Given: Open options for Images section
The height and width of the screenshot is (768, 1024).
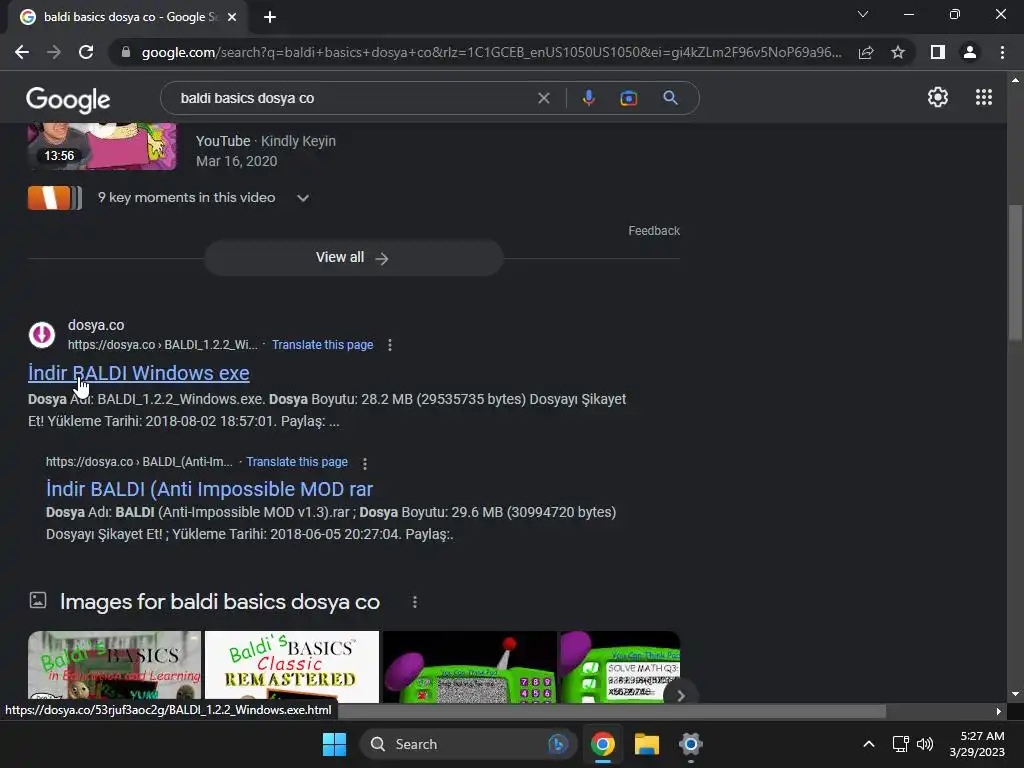Looking at the screenshot, I should pyautogui.click(x=415, y=601).
